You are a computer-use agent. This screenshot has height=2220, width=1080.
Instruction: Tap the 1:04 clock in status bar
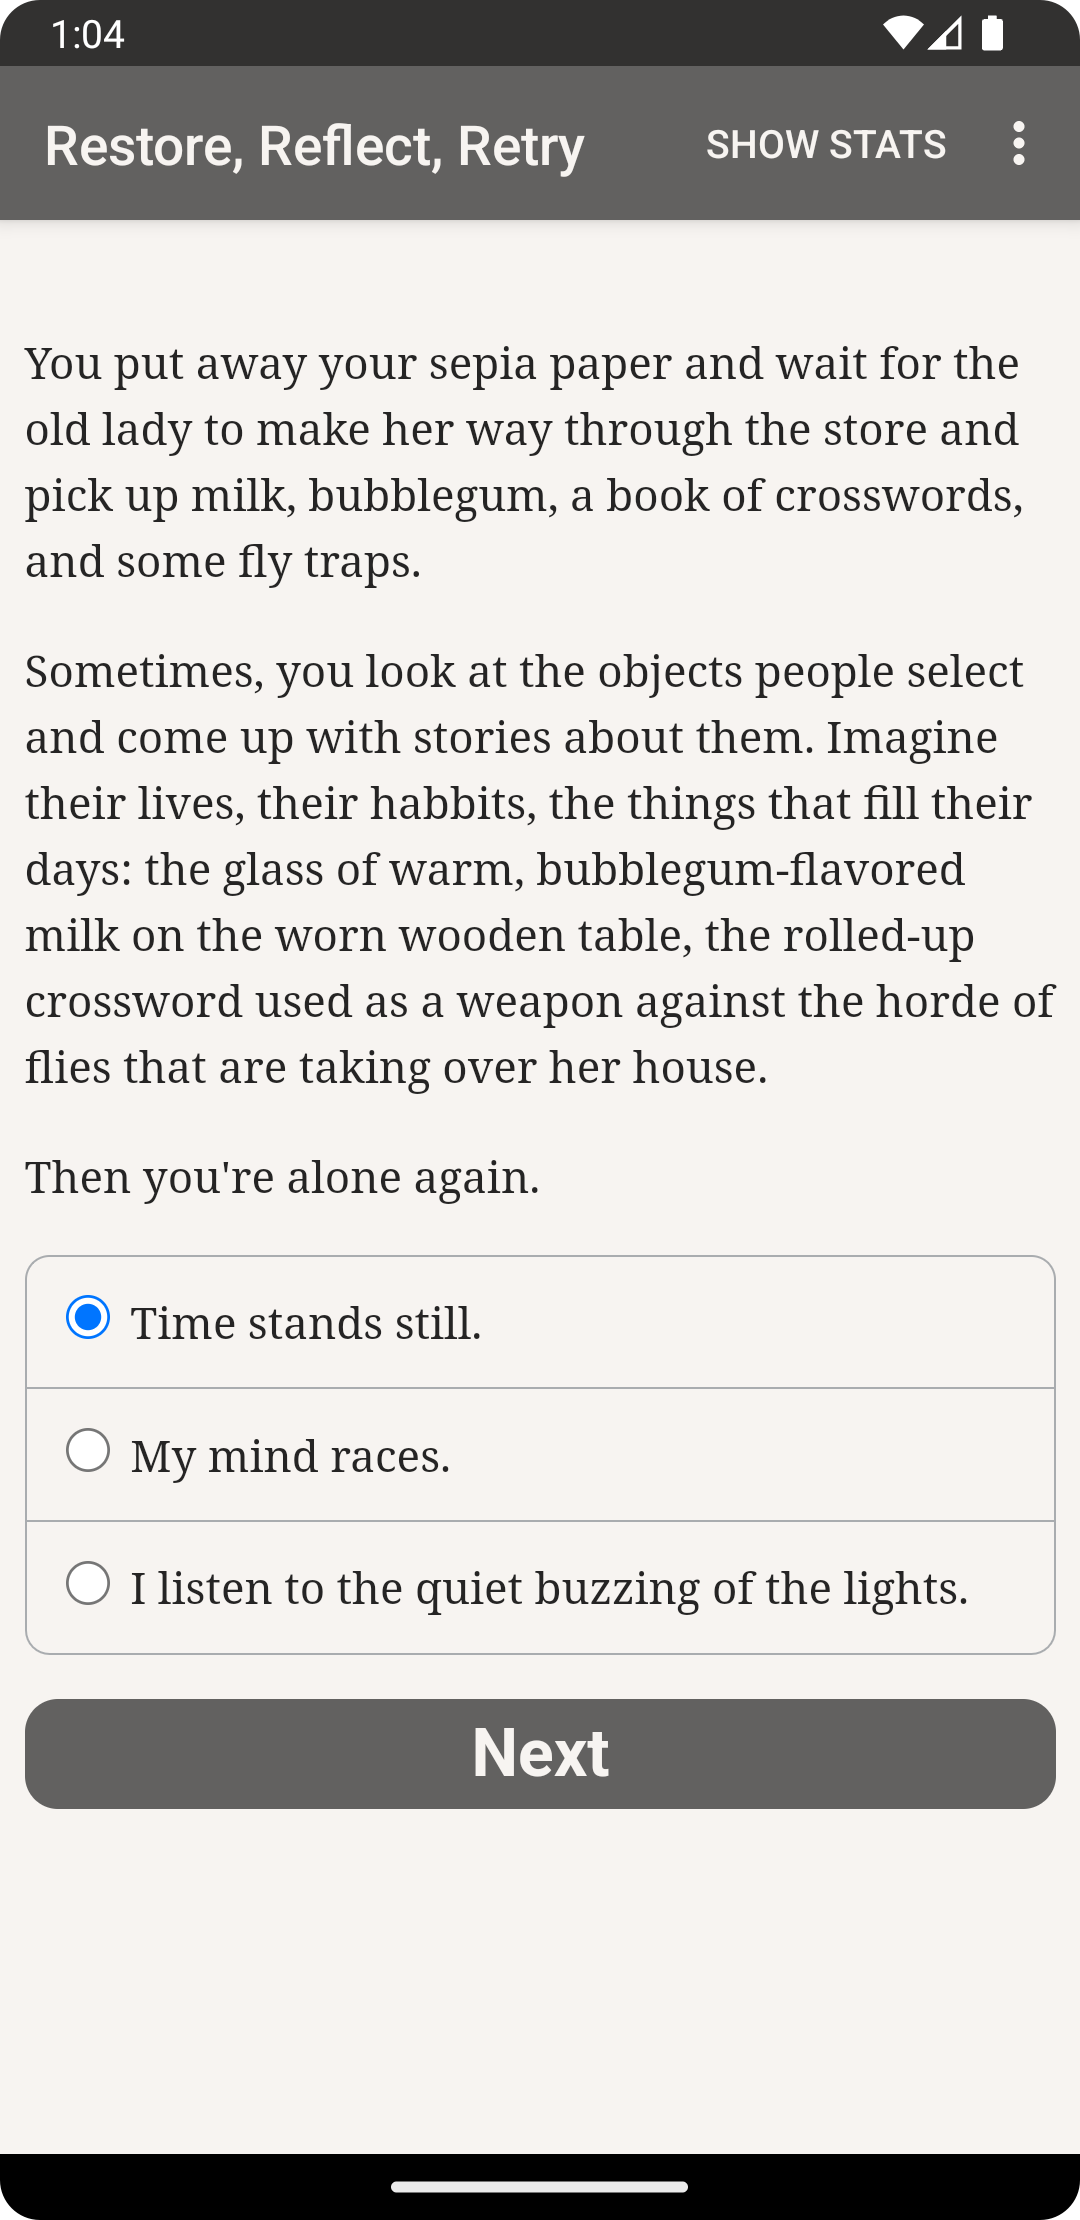88,35
